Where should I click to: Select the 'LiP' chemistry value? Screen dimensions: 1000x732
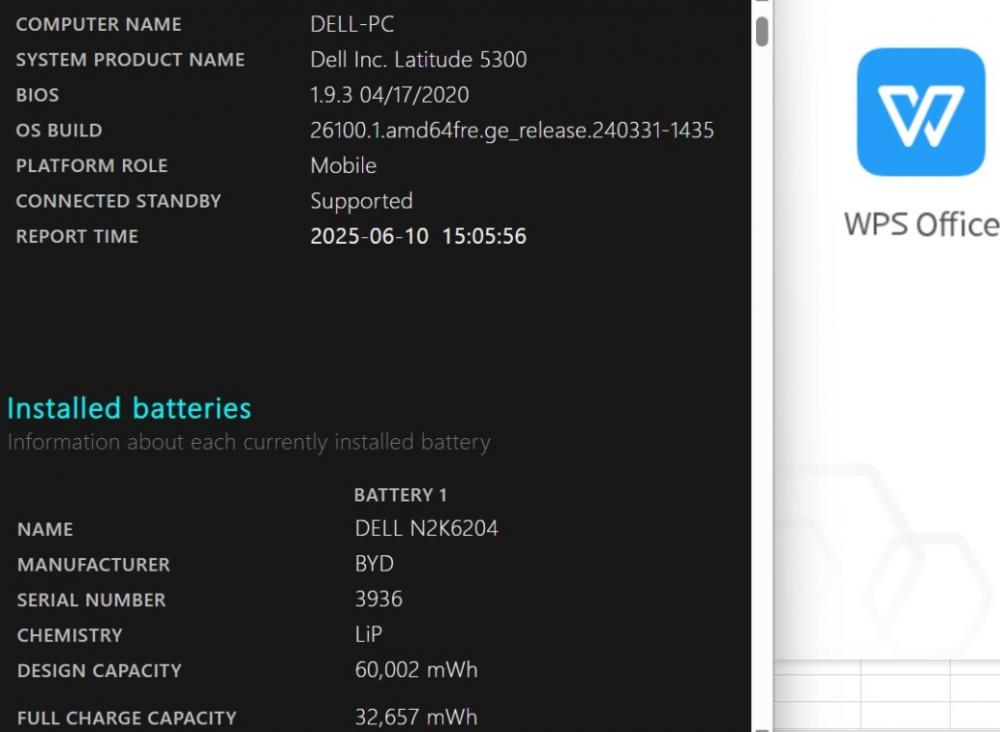coord(369,634)
